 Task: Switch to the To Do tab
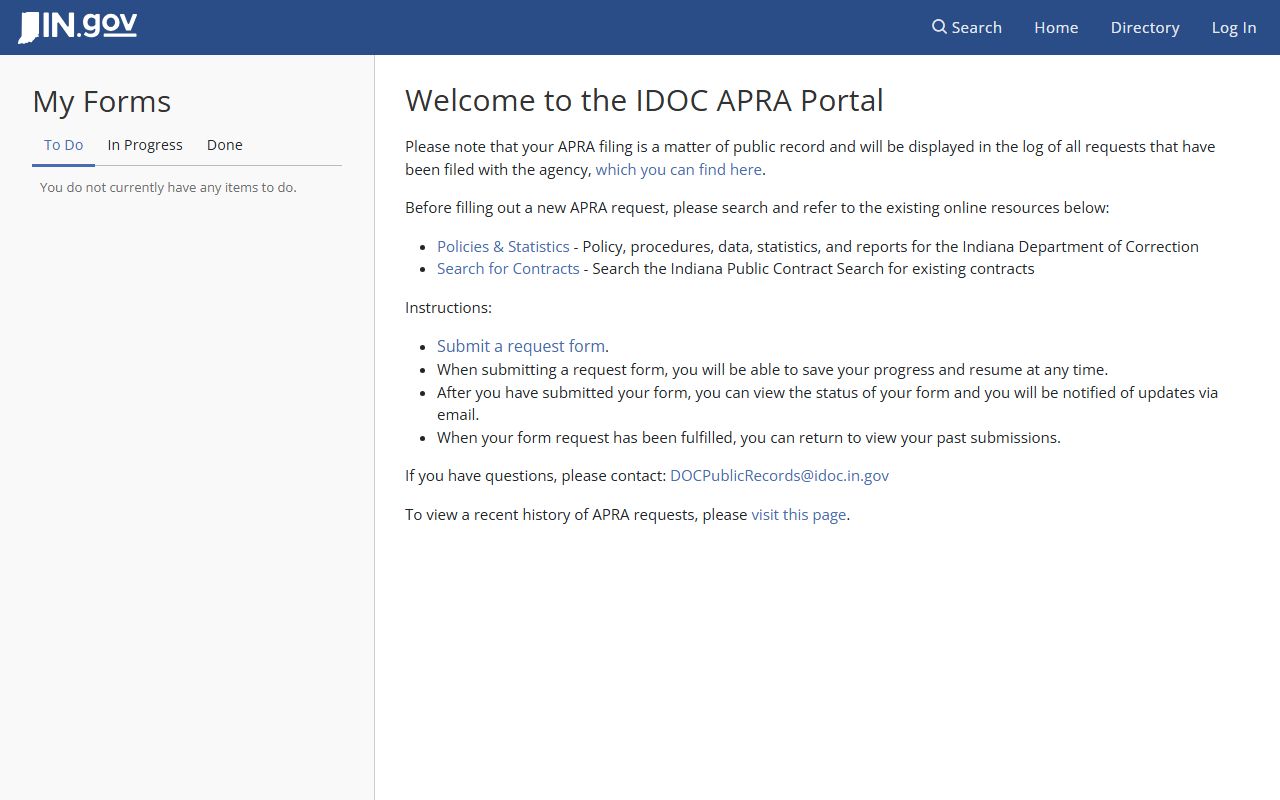coord(64,145)
